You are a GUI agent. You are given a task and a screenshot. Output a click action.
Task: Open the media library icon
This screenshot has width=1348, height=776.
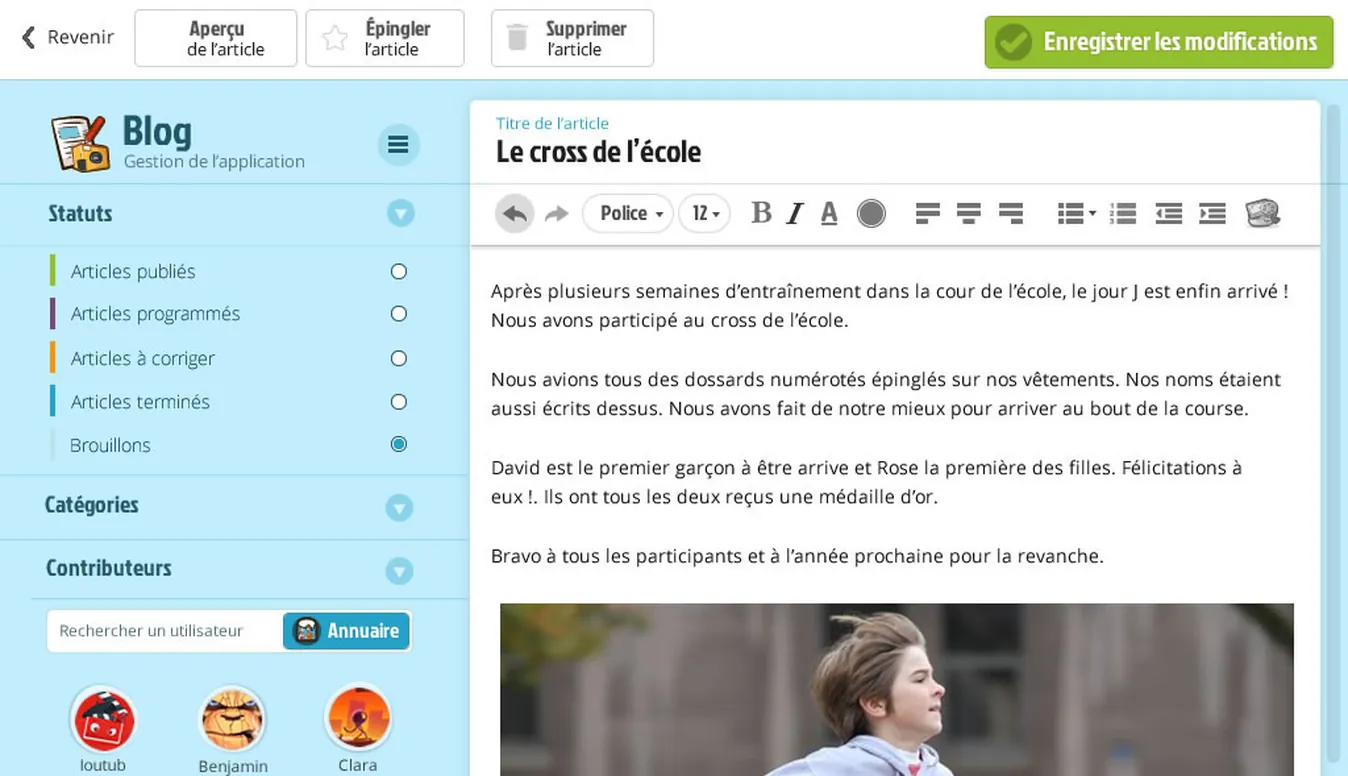pyautogui.click(x=1263, y=213)
